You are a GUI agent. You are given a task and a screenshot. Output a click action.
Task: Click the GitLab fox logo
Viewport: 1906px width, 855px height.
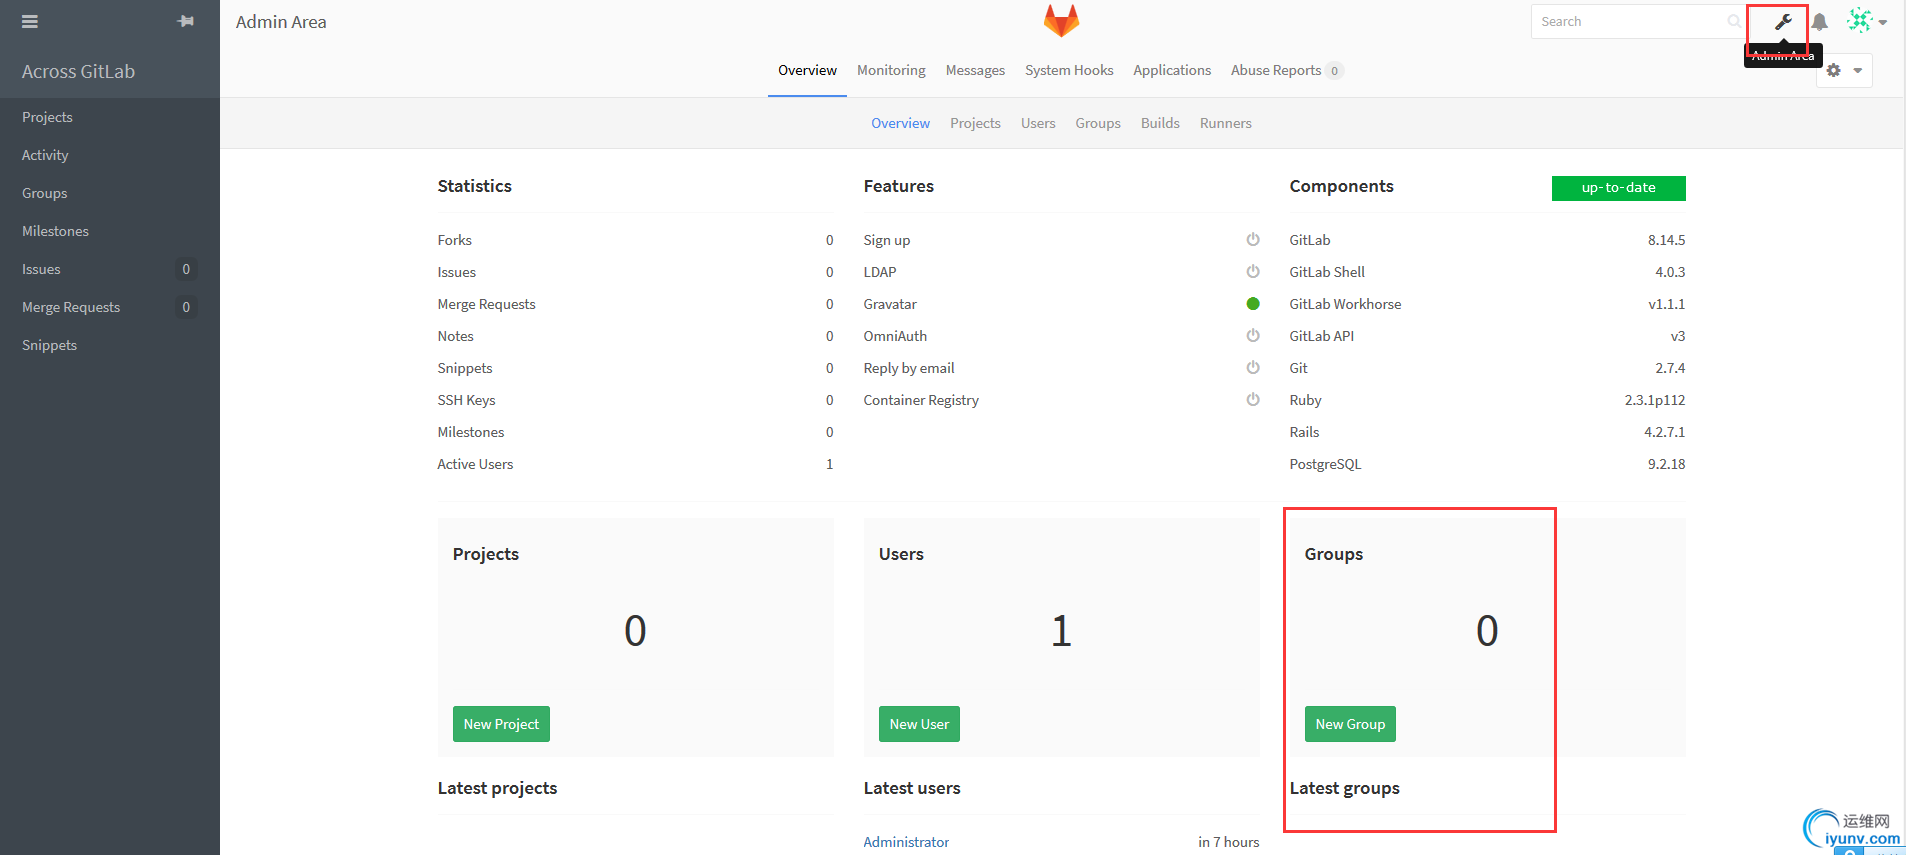tap(1061, 21)
